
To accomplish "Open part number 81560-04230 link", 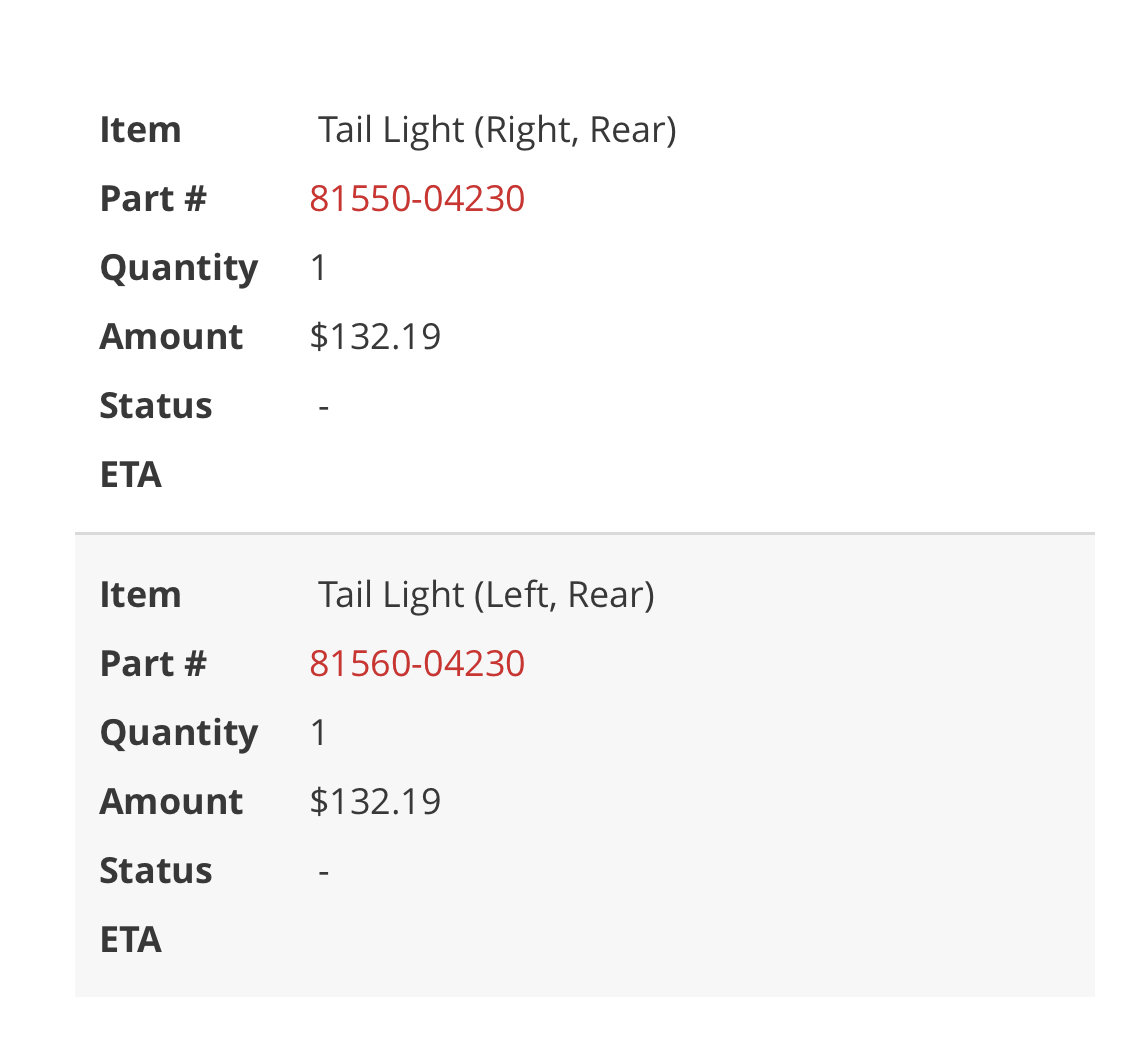I will [417, 664].
